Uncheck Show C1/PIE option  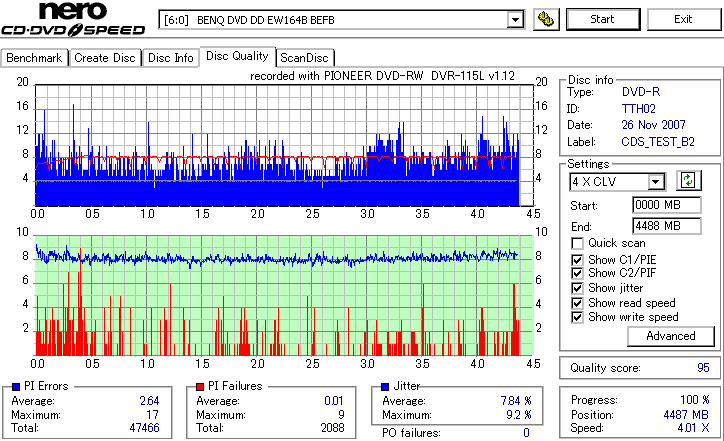pos(577,260)
